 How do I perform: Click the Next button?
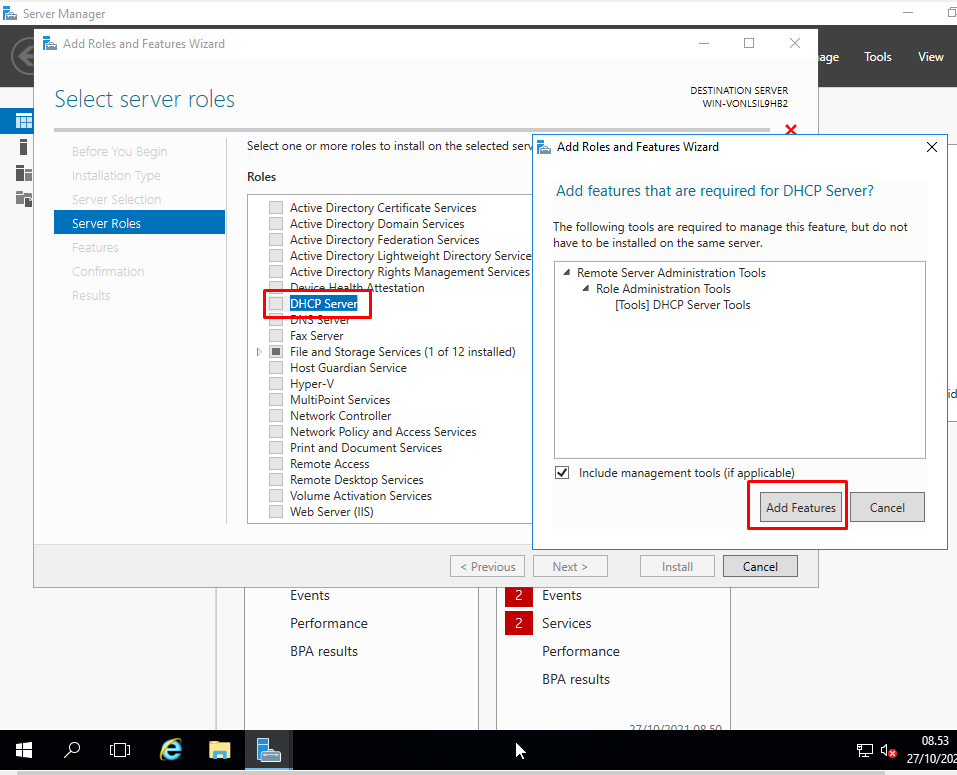pyautogui.click(x=570, y=566)
